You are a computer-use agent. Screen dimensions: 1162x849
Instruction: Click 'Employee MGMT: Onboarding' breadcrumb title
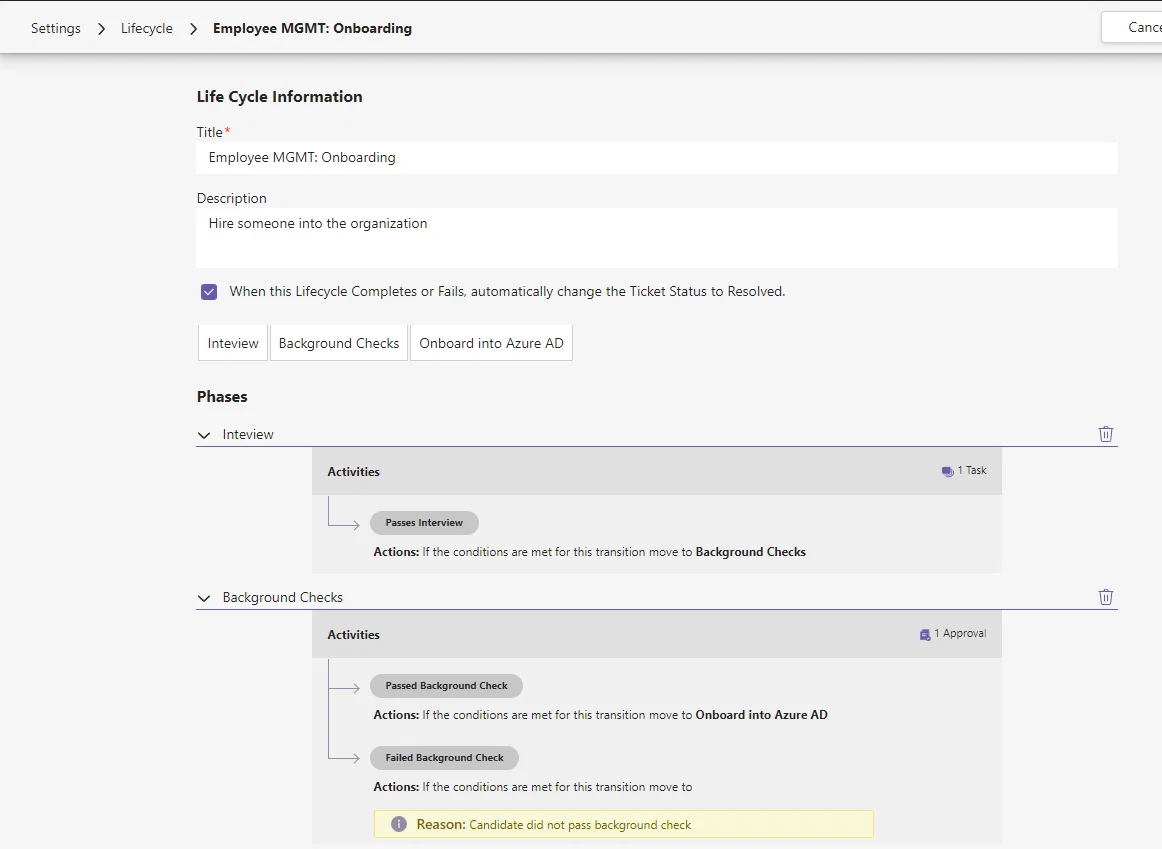(x=312, y=28)
